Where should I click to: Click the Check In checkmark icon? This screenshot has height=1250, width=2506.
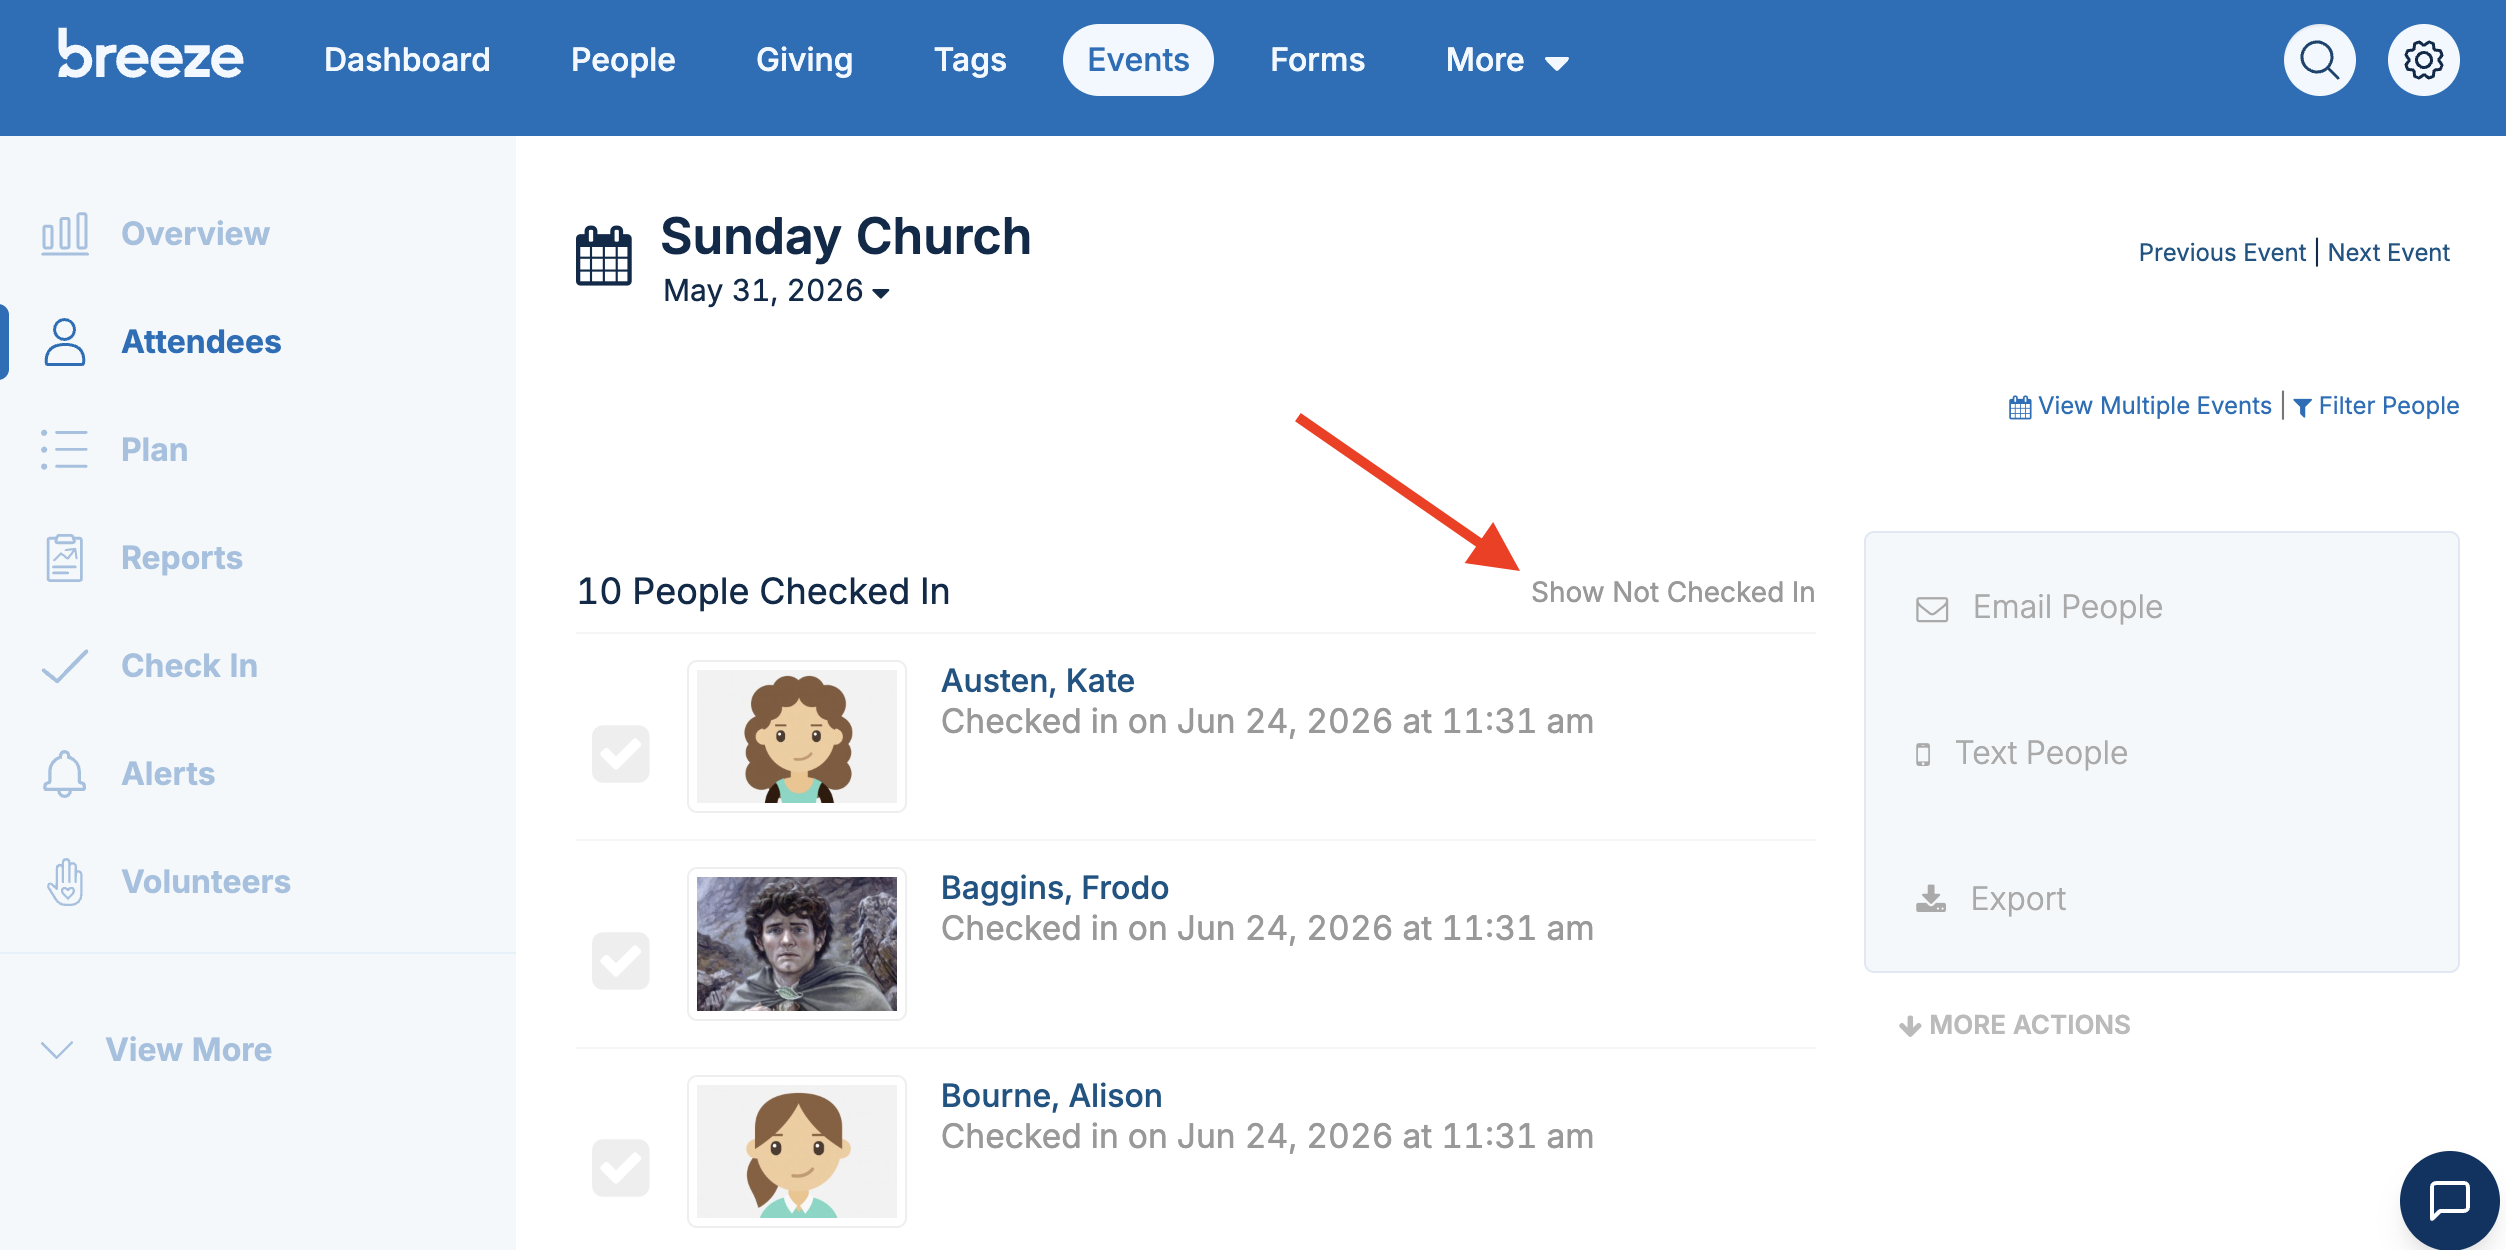(65, 666)
